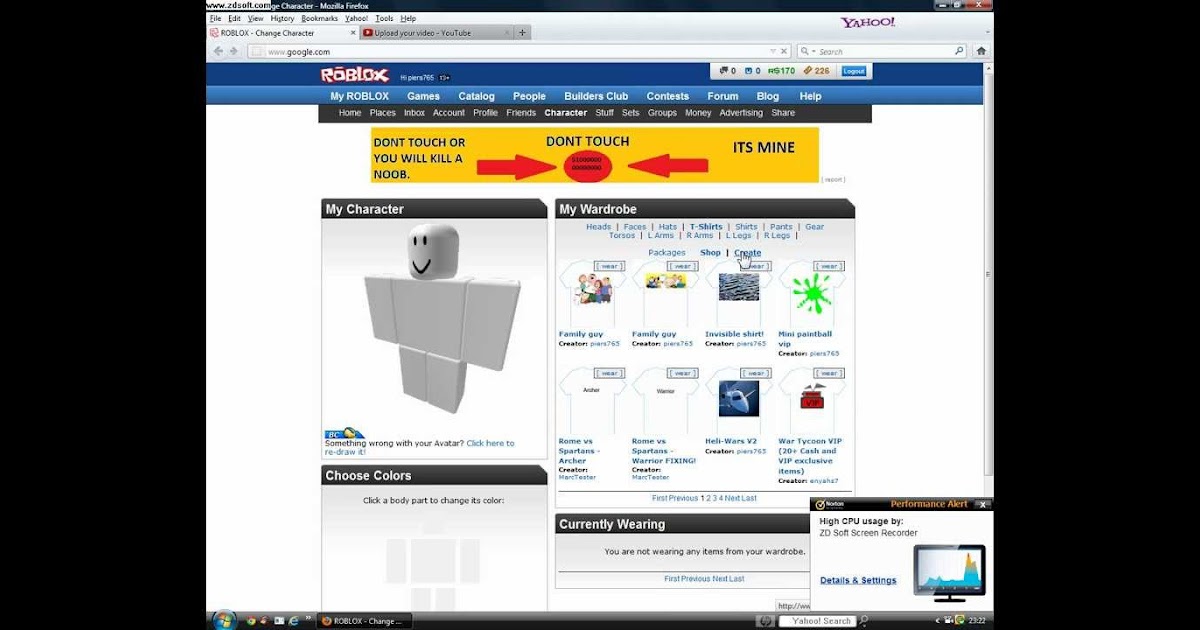Click the ROBLOX logo in header
This screenshot has width=1200, height=630.
point(354,75)
